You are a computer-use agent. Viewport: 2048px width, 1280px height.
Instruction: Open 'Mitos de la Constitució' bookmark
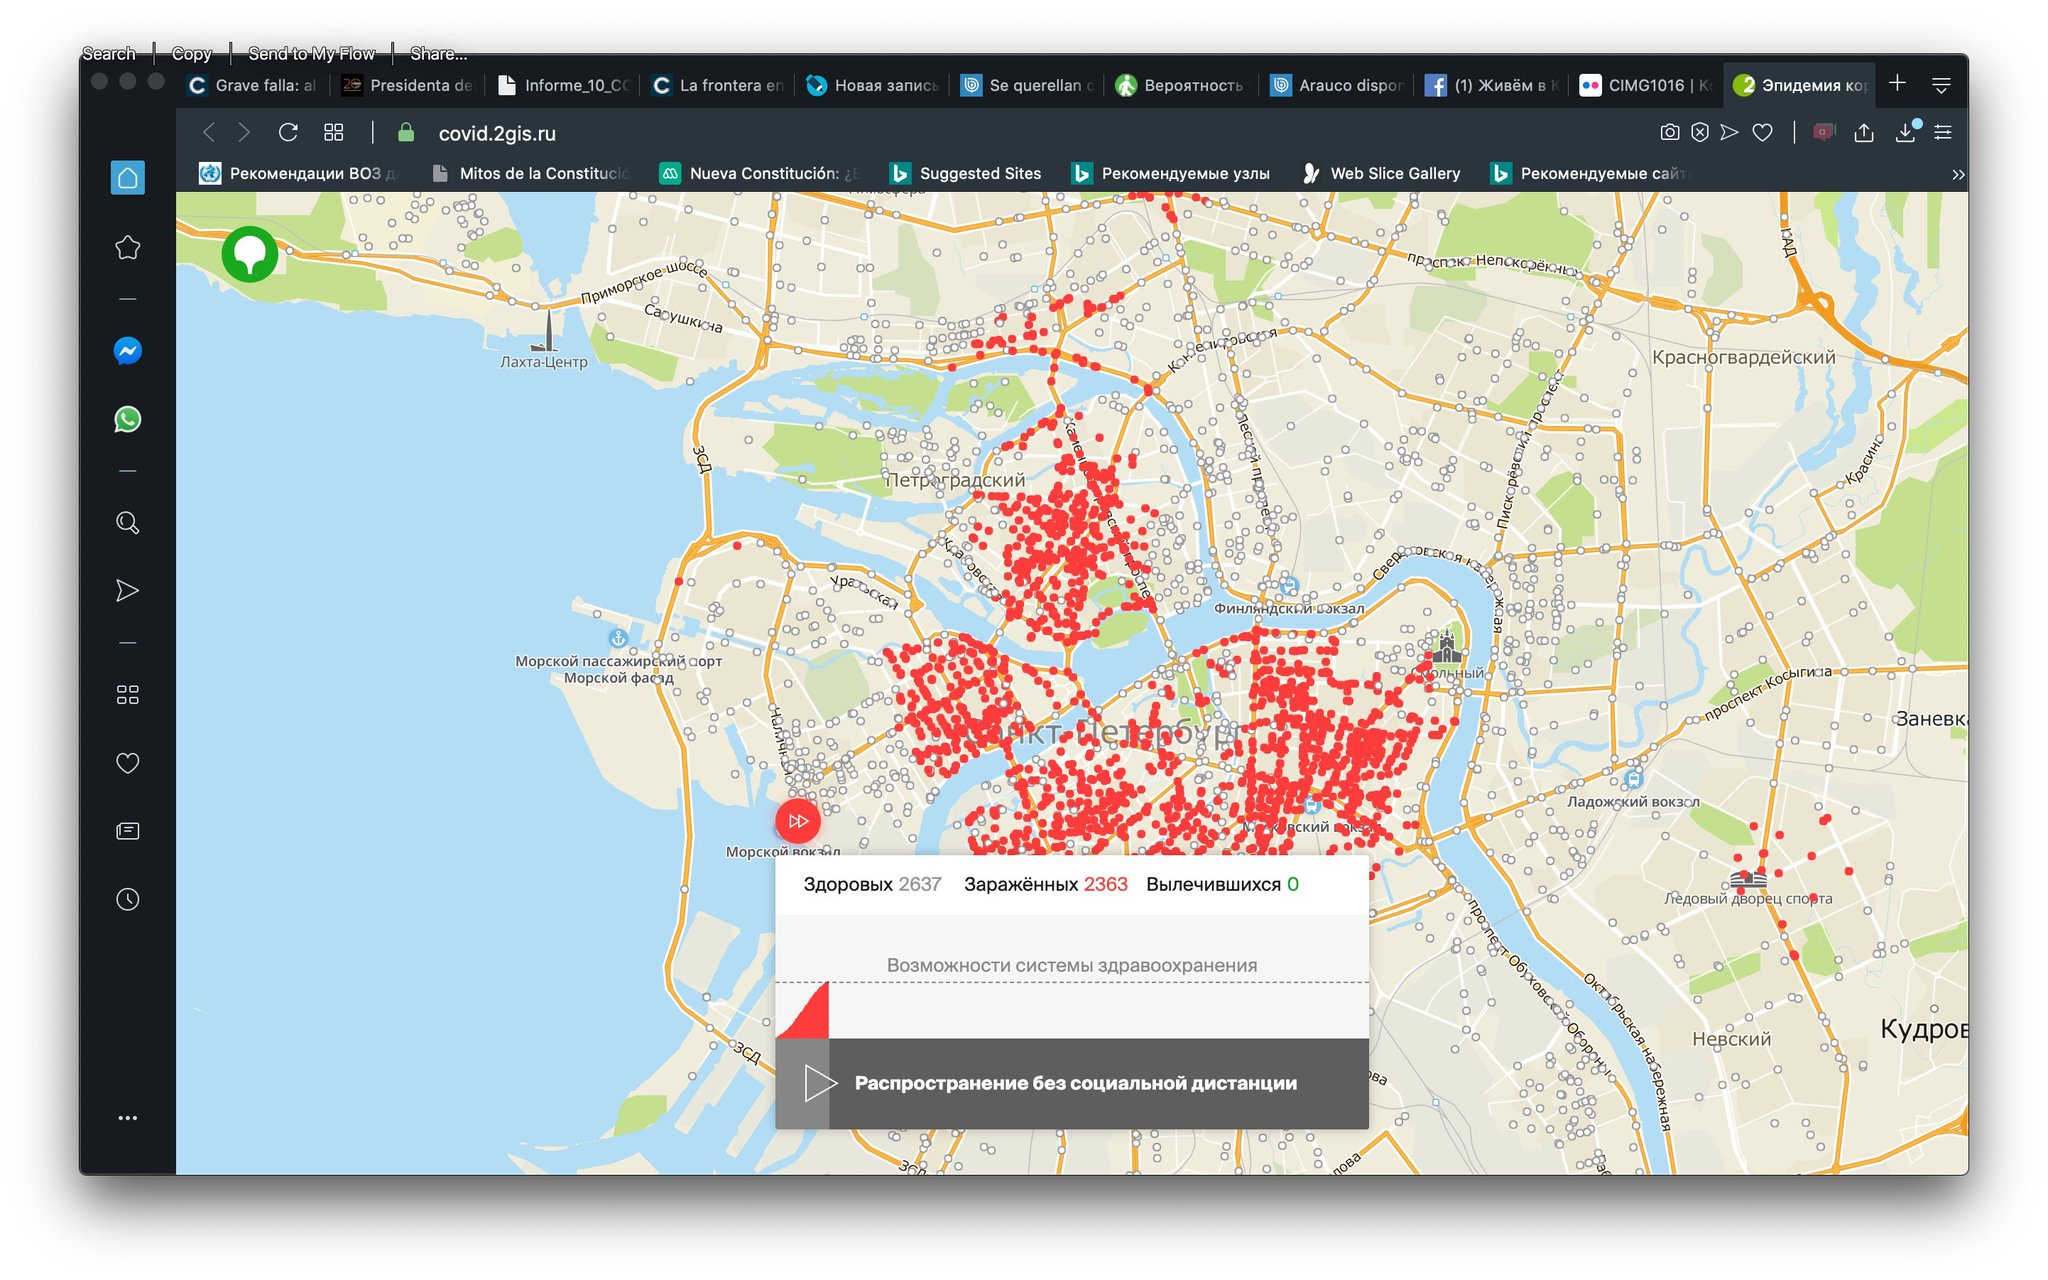tap(530, 173)
